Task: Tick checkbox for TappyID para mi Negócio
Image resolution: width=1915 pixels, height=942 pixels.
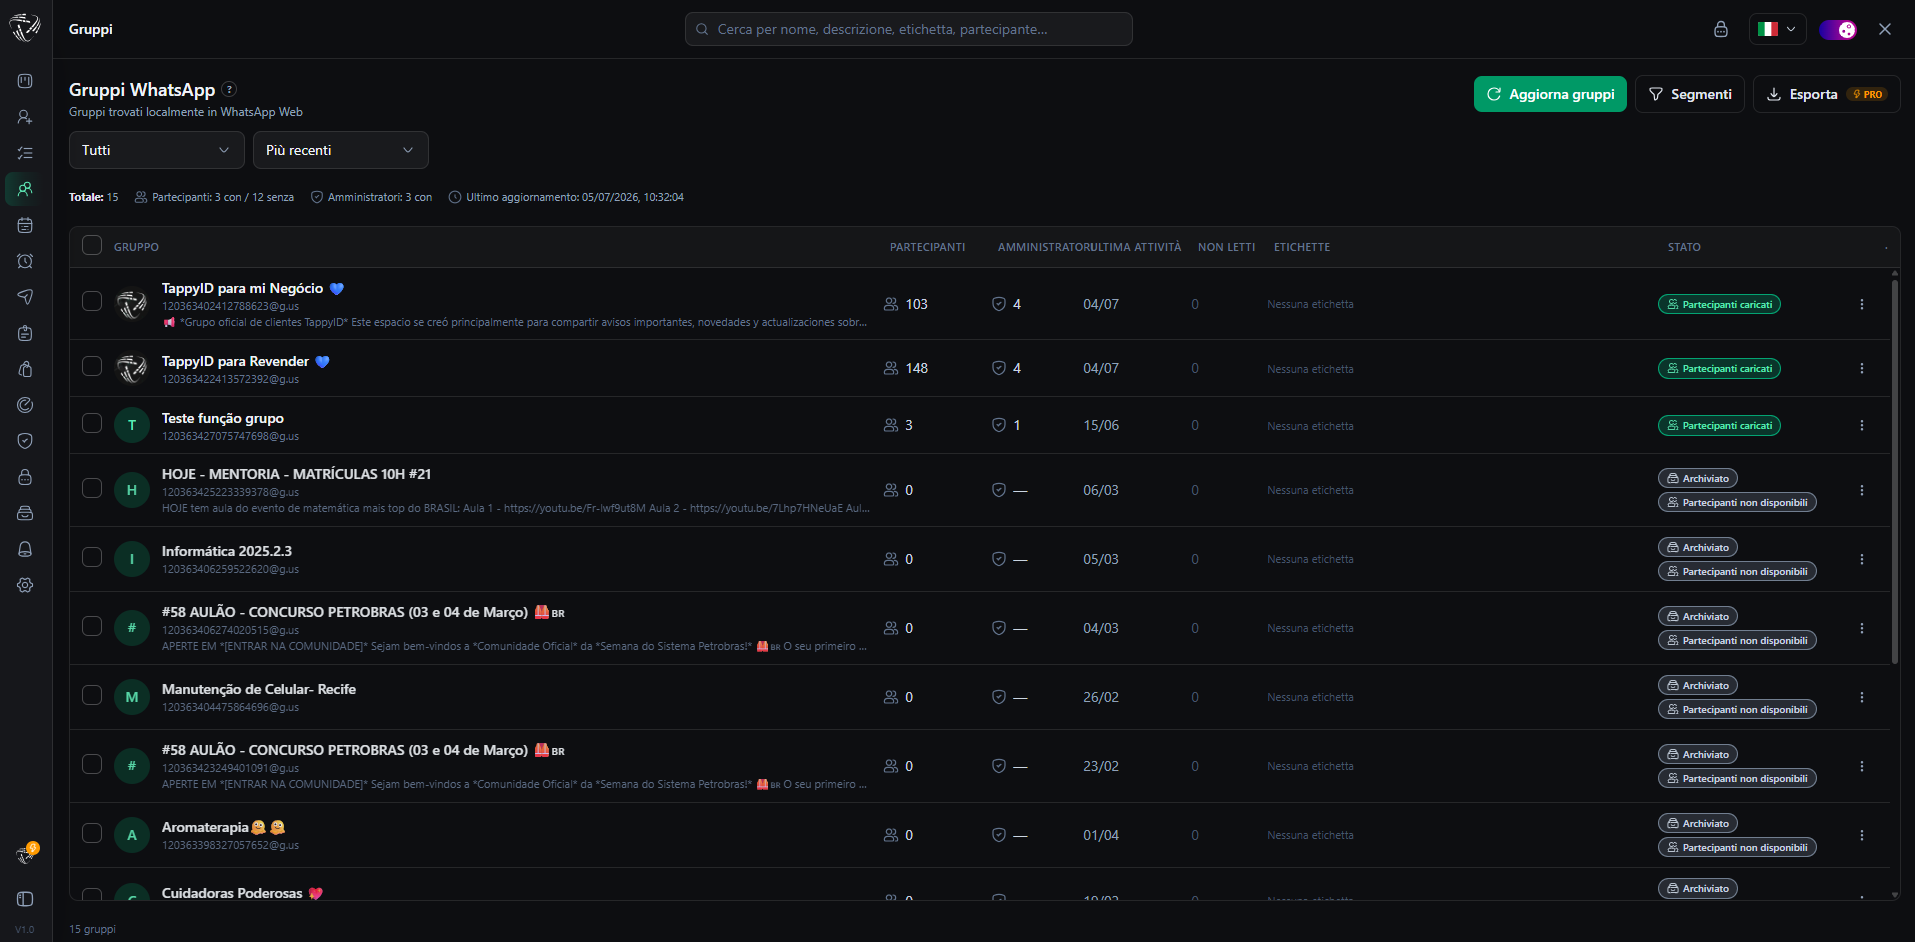Action: point(92,301)
